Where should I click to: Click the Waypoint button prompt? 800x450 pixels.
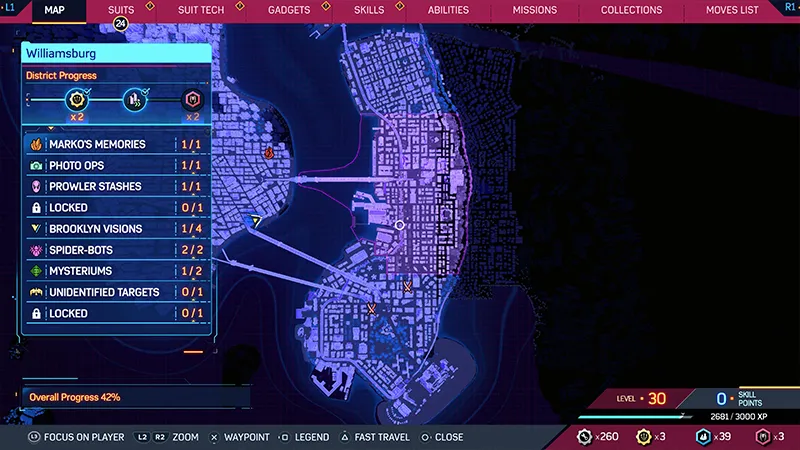(240, 437)
